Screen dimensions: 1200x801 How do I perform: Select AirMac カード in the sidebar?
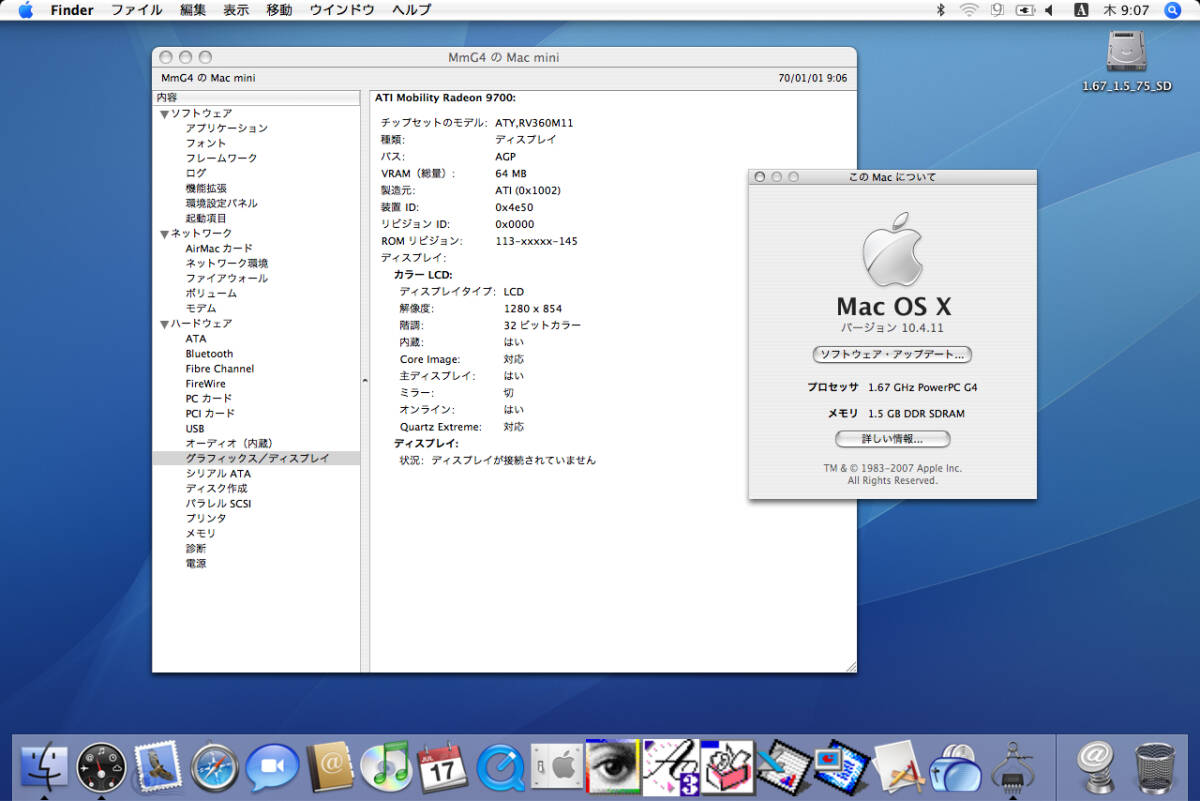tap(219, 248)
